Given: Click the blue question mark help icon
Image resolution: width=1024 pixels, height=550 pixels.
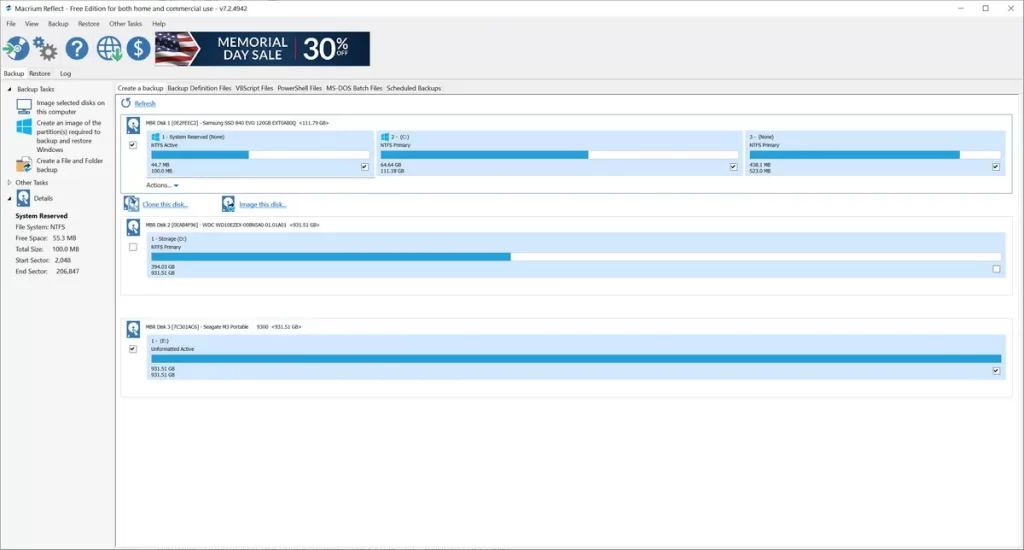Looking at the screenshot, I should [x=77, y=48].
